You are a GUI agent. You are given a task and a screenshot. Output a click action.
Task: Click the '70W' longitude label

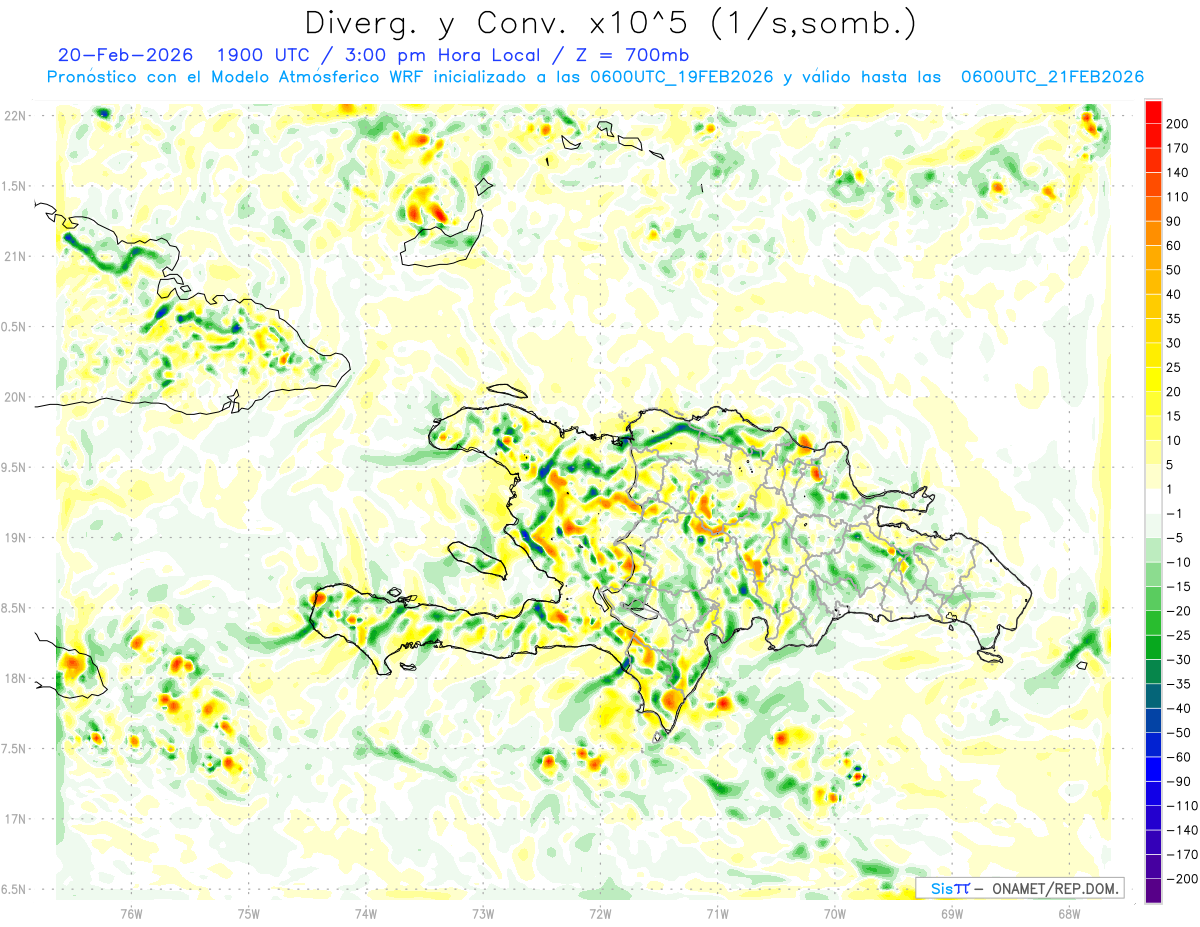pos(834,912)
